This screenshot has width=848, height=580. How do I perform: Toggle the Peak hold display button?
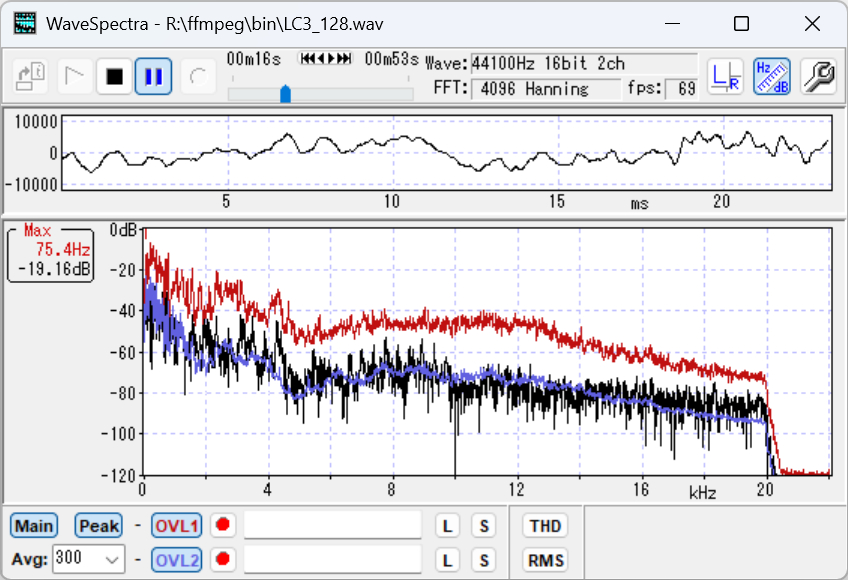(98, 526)
